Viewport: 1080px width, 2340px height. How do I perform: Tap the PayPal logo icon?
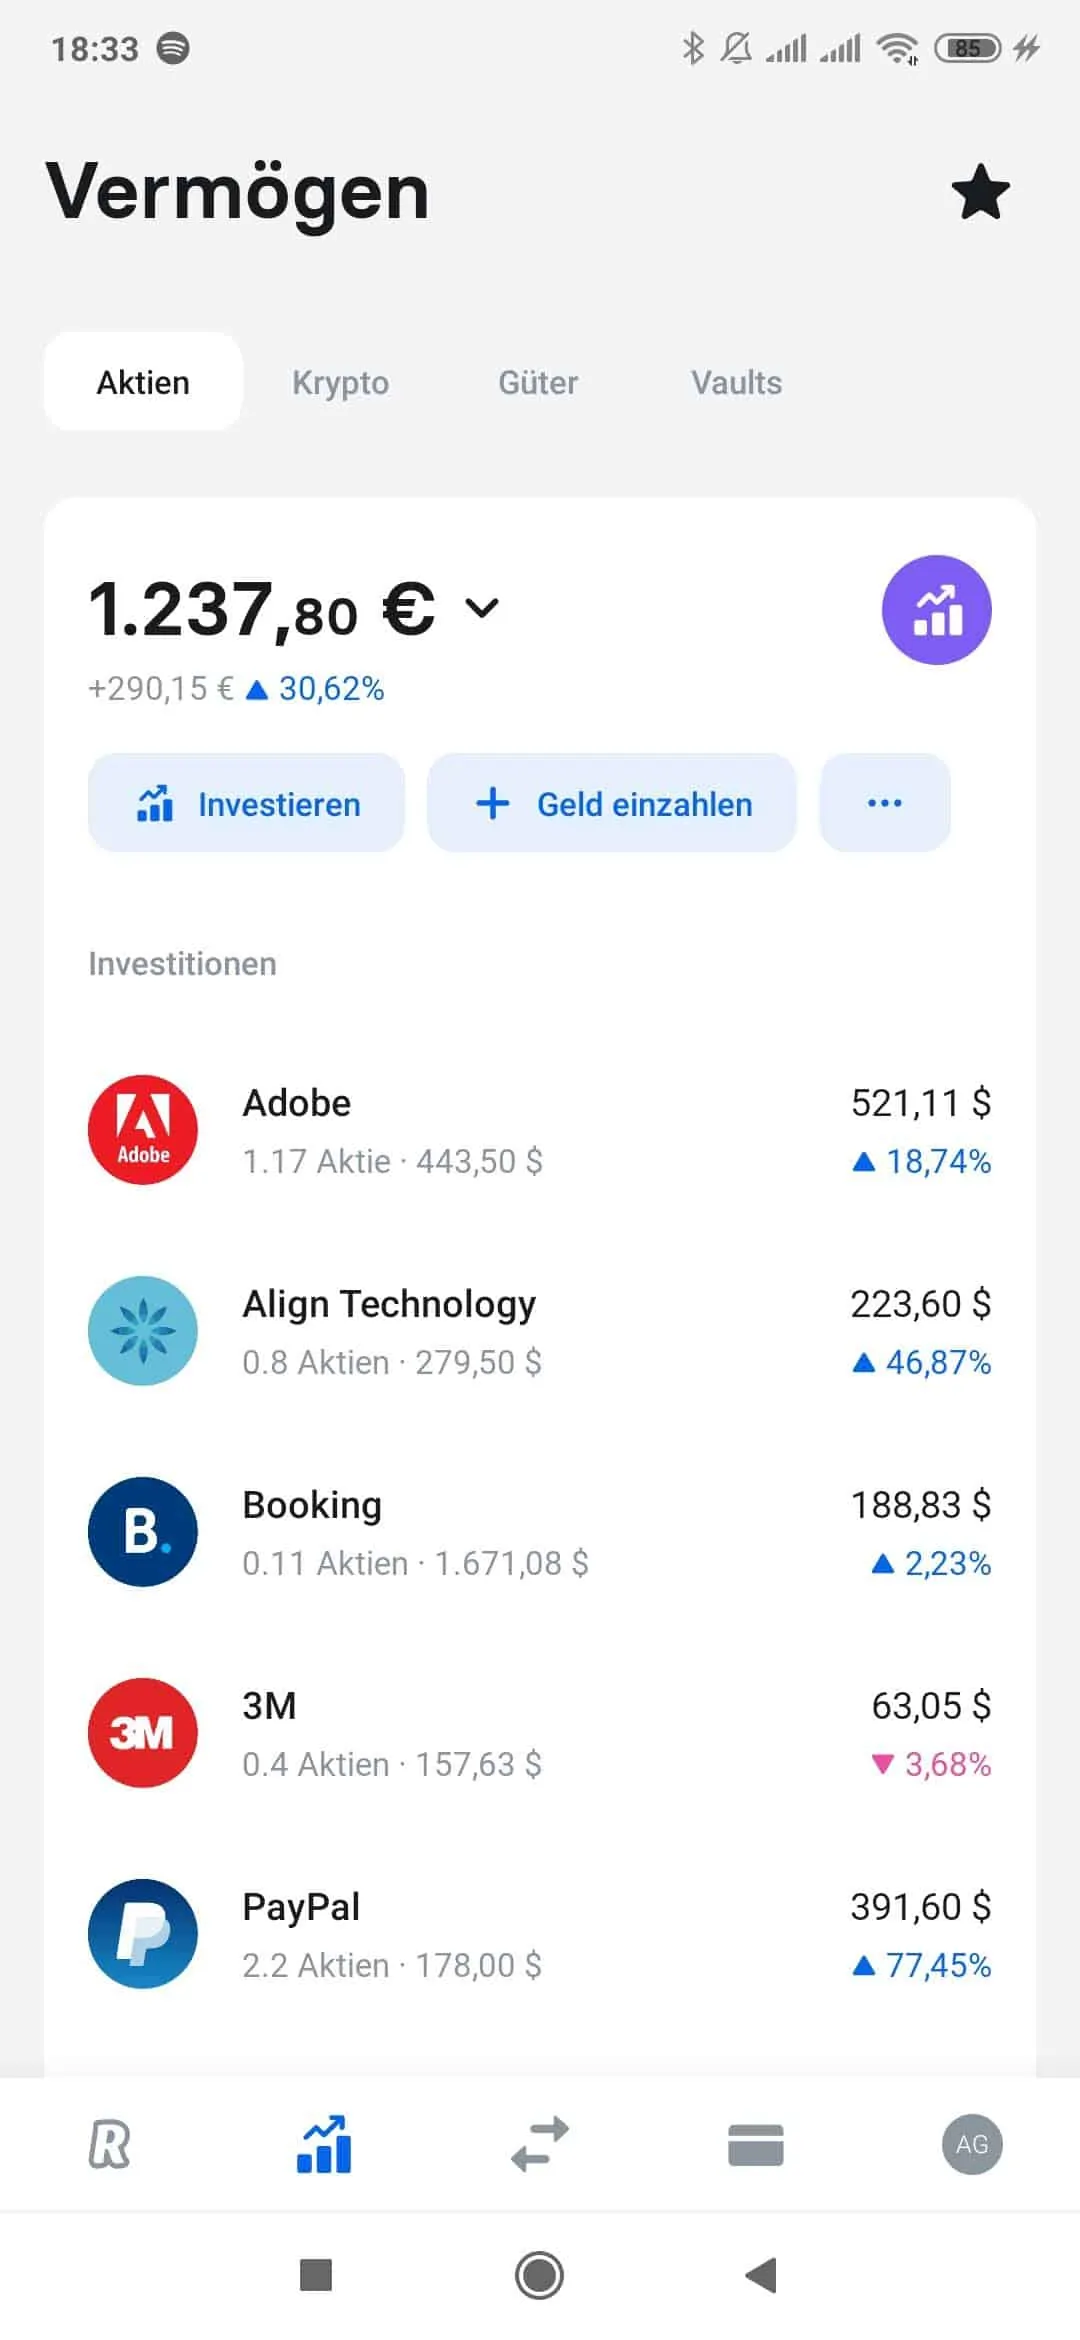pyautogui.click(x=143, y=1934)
